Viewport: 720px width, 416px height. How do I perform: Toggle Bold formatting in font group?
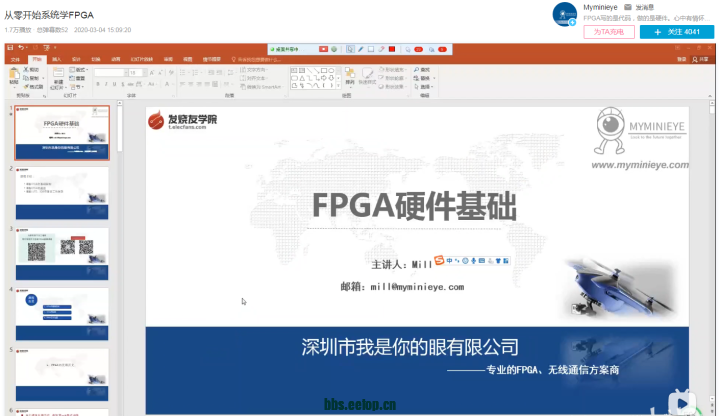[x=98, y=84]
